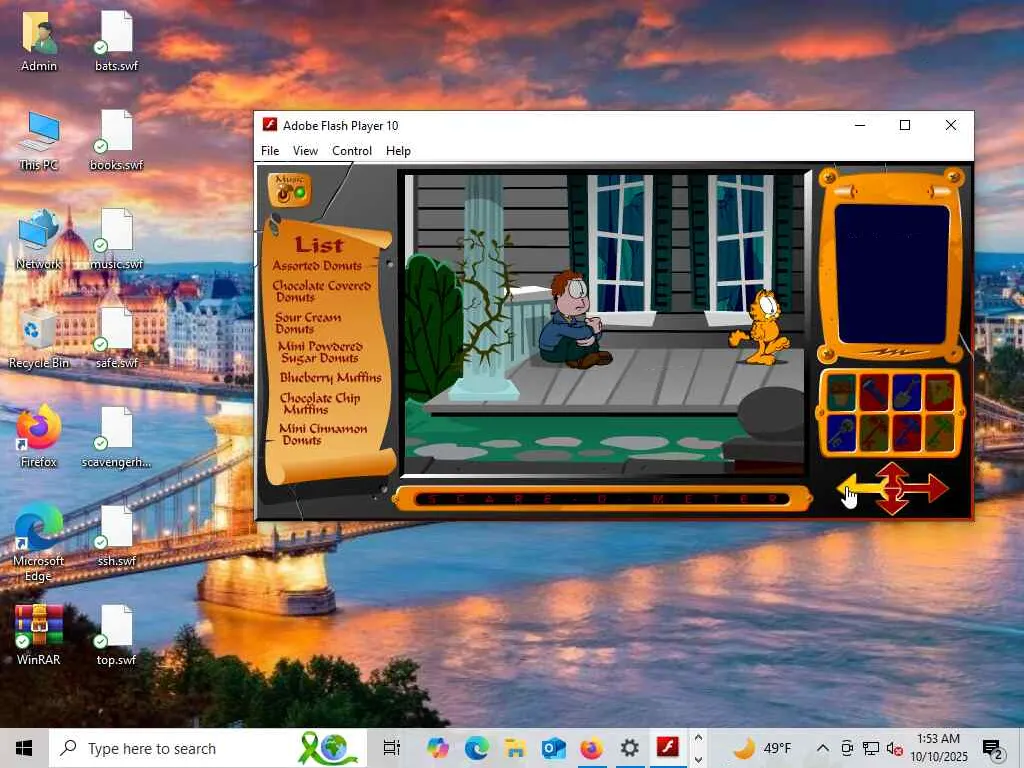
Task: Open the View menu in Flash Player
Action: 305,151
